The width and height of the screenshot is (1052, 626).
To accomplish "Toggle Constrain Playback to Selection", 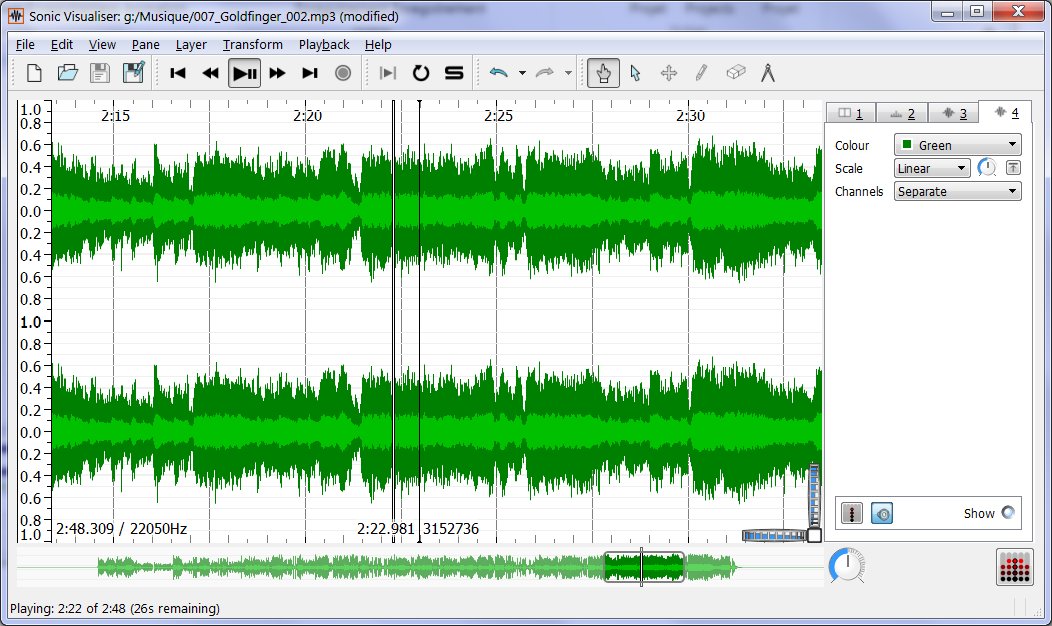I will point(388,73).
